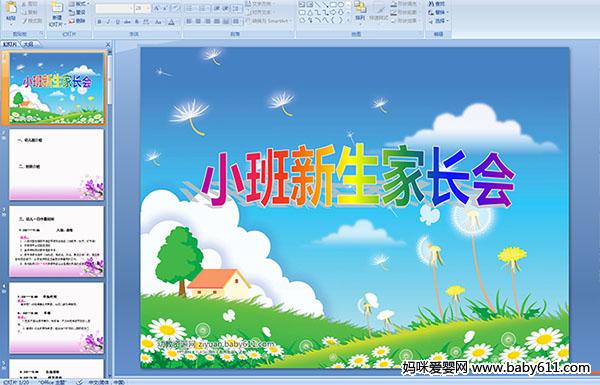Open the font size dropdown

coord(148,8)
